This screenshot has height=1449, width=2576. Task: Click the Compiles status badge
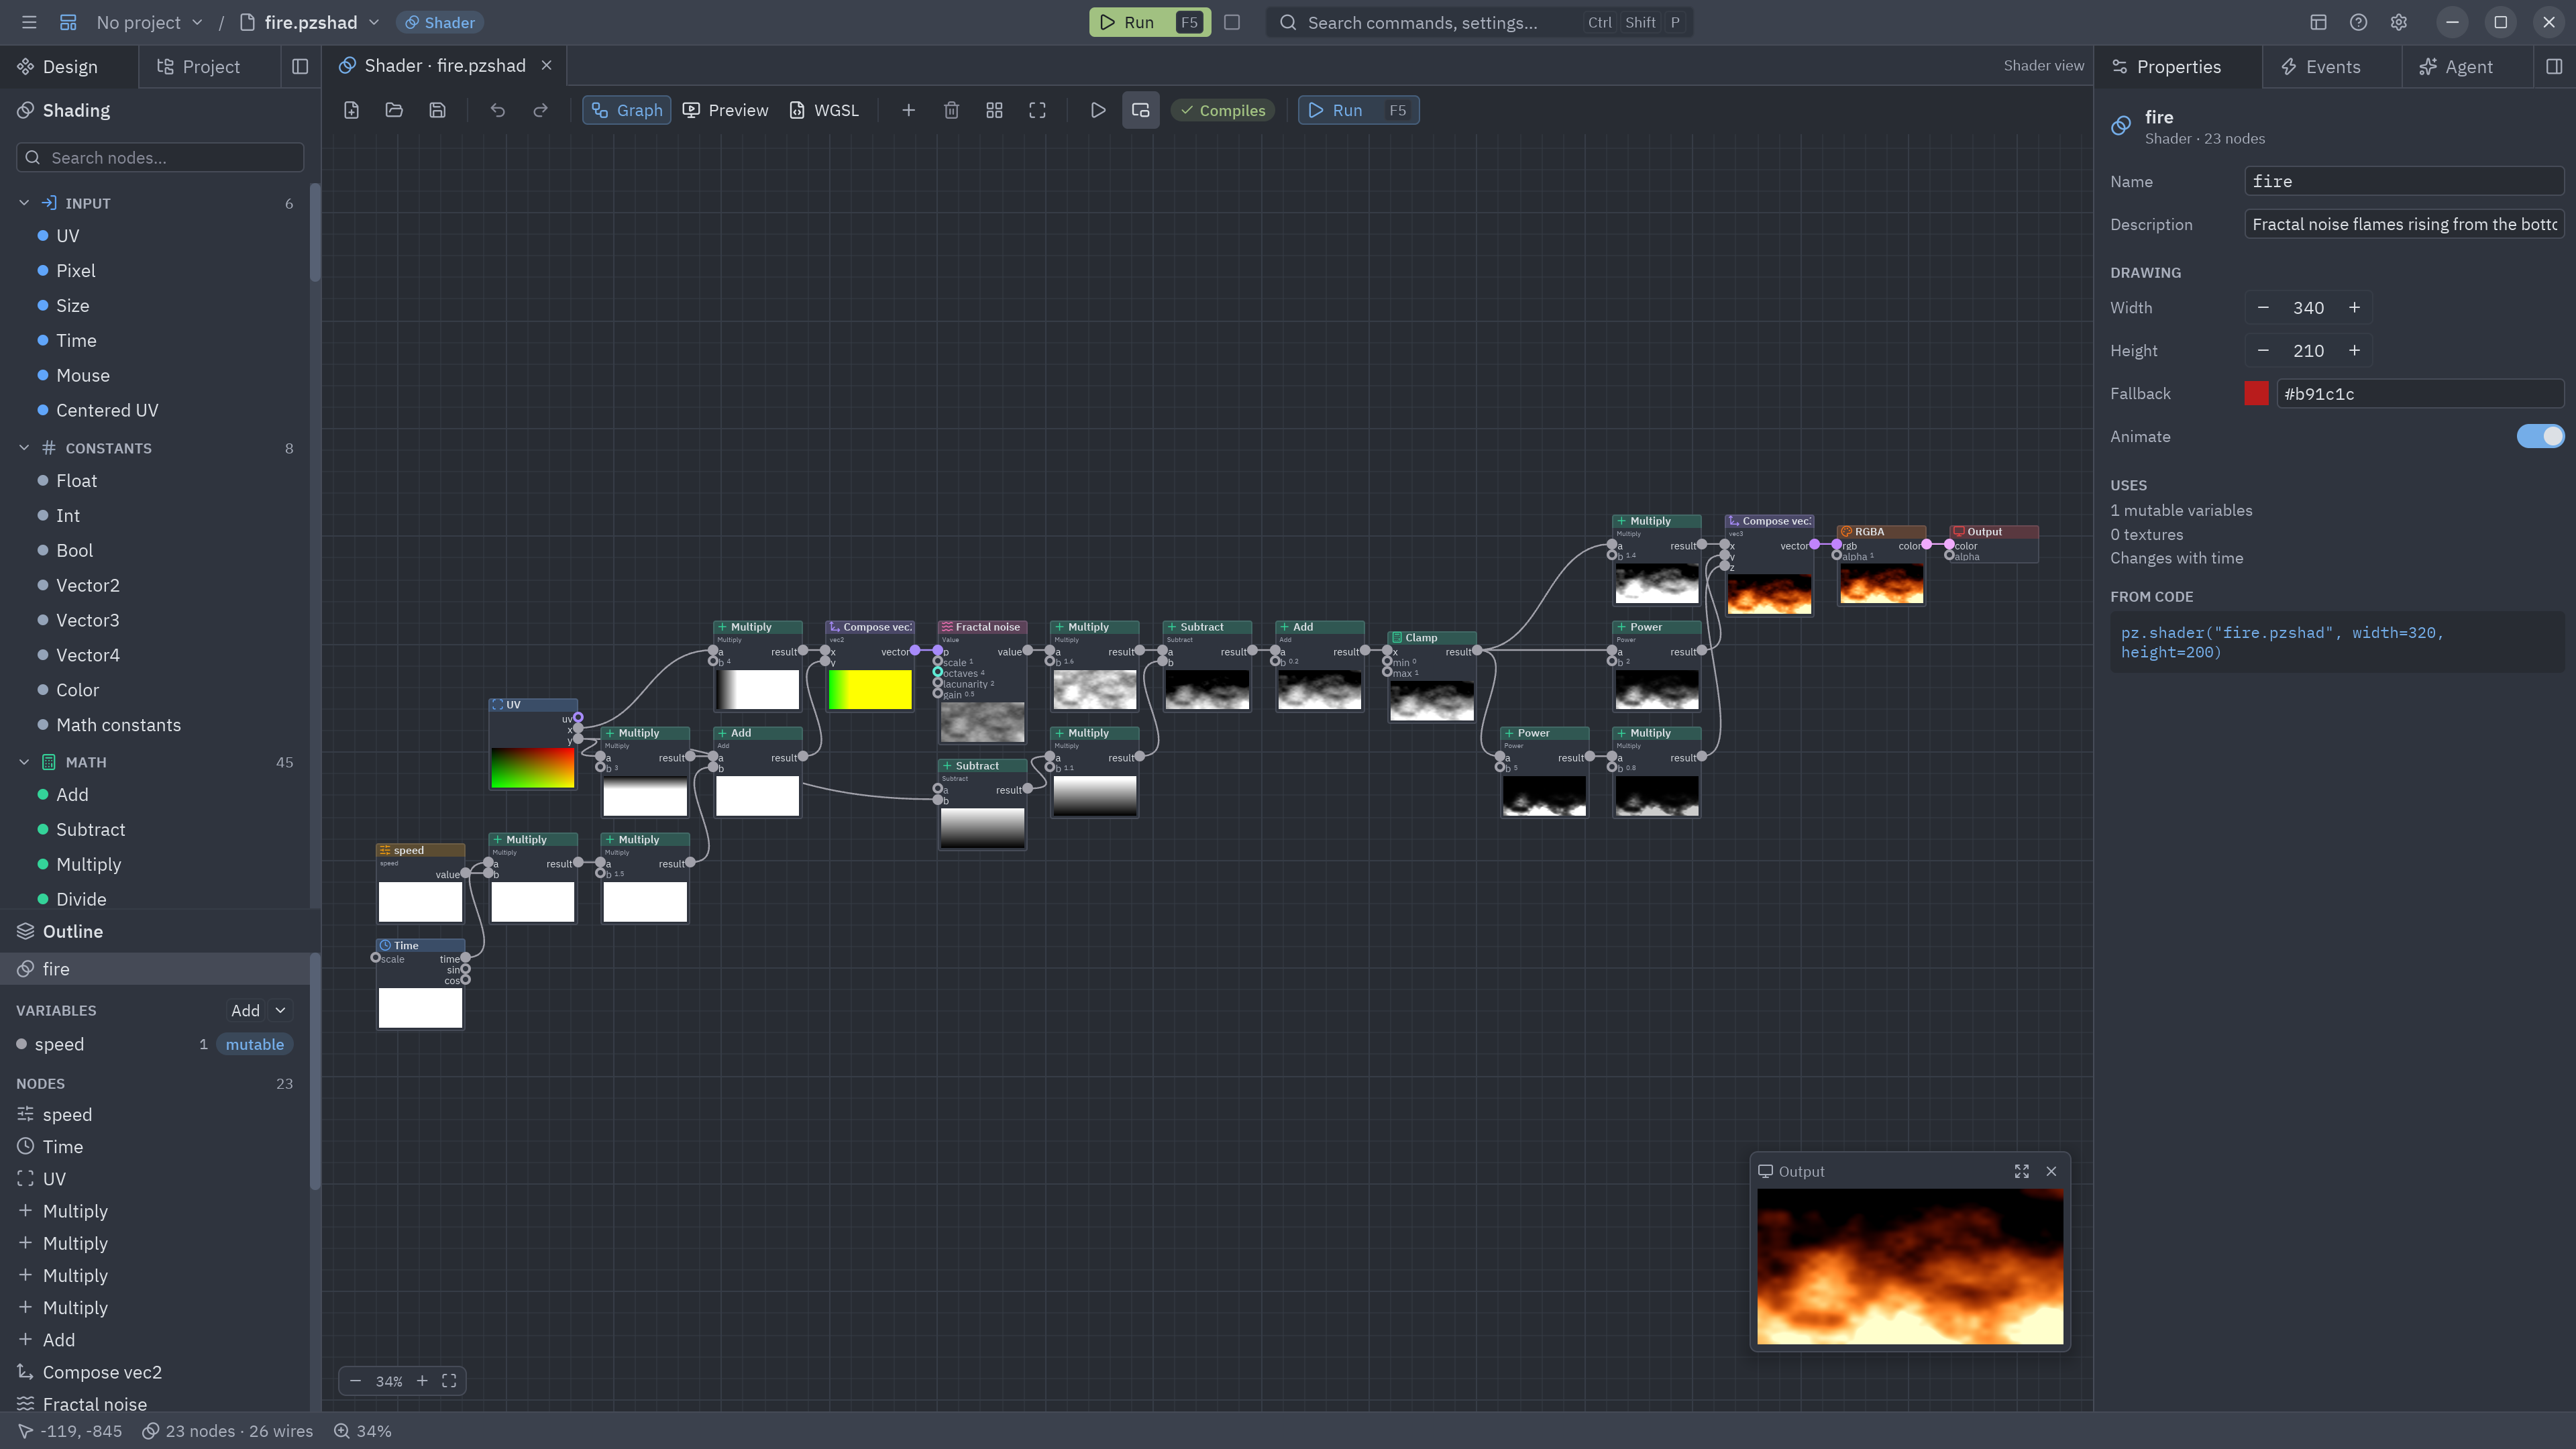tap(1222, 110)
